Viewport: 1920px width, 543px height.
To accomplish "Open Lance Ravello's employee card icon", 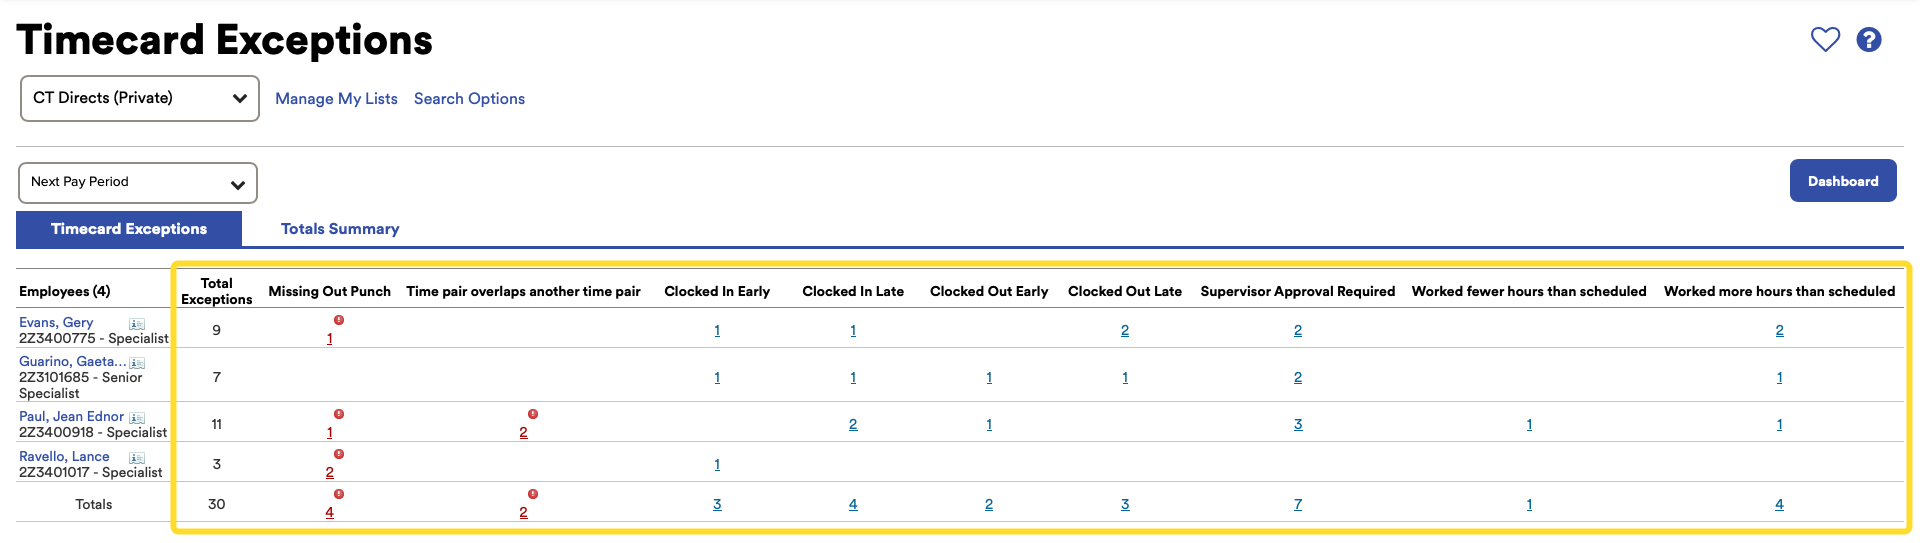I will pyautogui.click(x=137, y=458).
